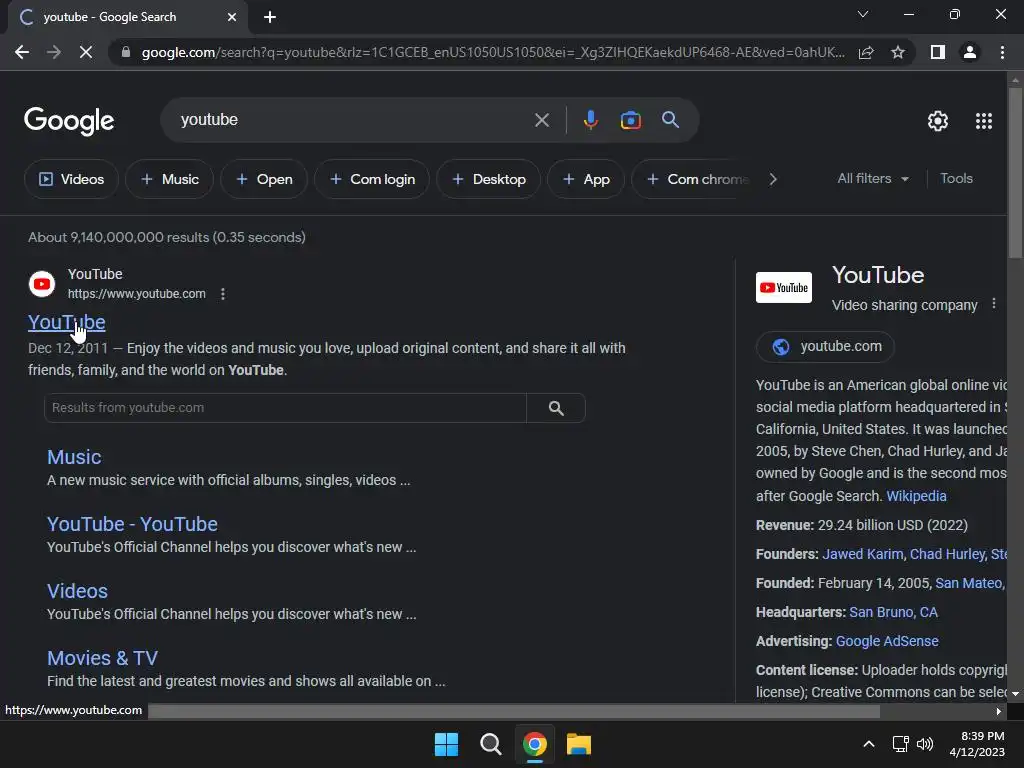Open the Jawed Karim founder link
Image resolution: width=1024 pixels, height=768 pixels.
862,554
